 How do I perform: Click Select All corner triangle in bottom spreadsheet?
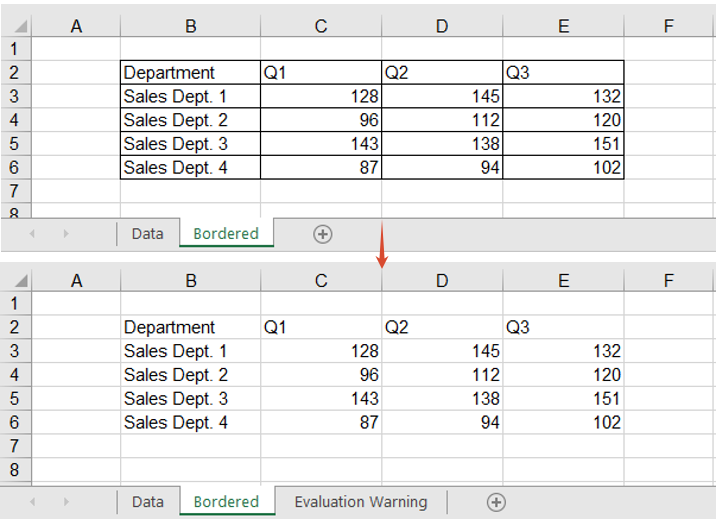click(x=21, y=280)
